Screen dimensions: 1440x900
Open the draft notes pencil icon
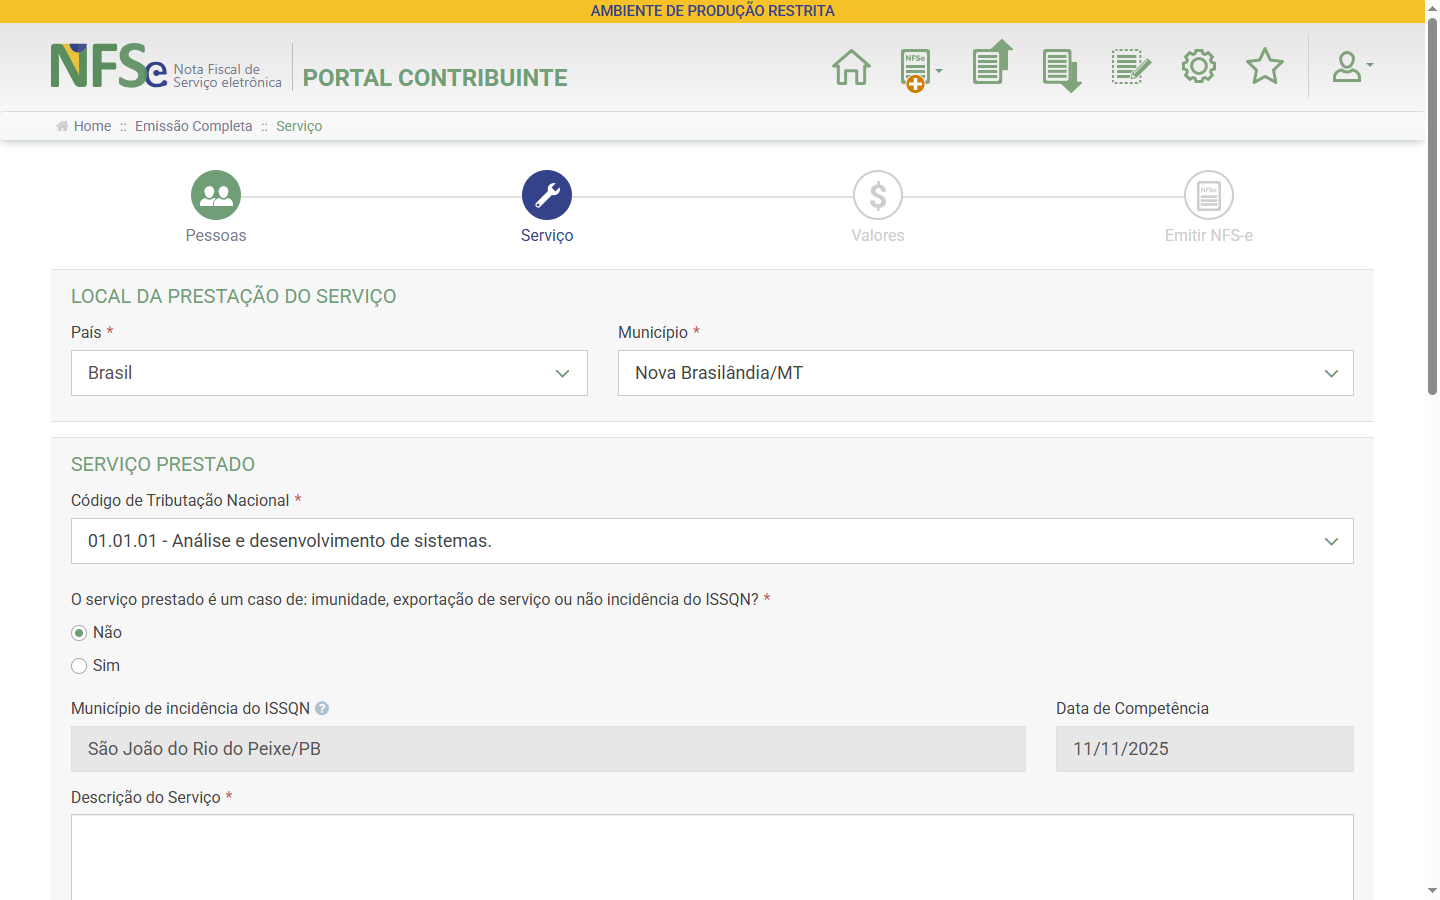(1130, 68)
